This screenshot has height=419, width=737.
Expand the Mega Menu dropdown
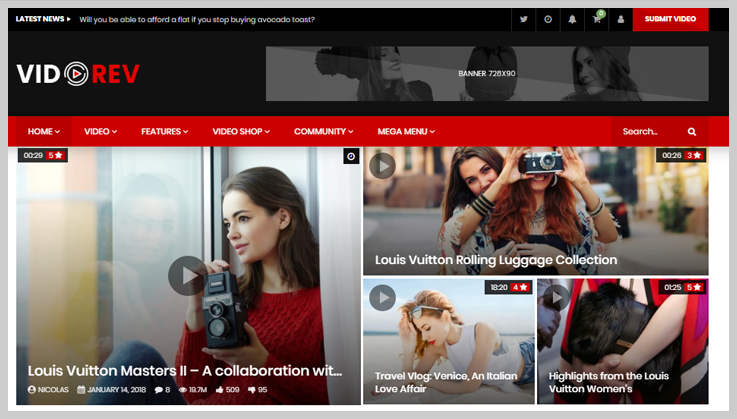406,132
